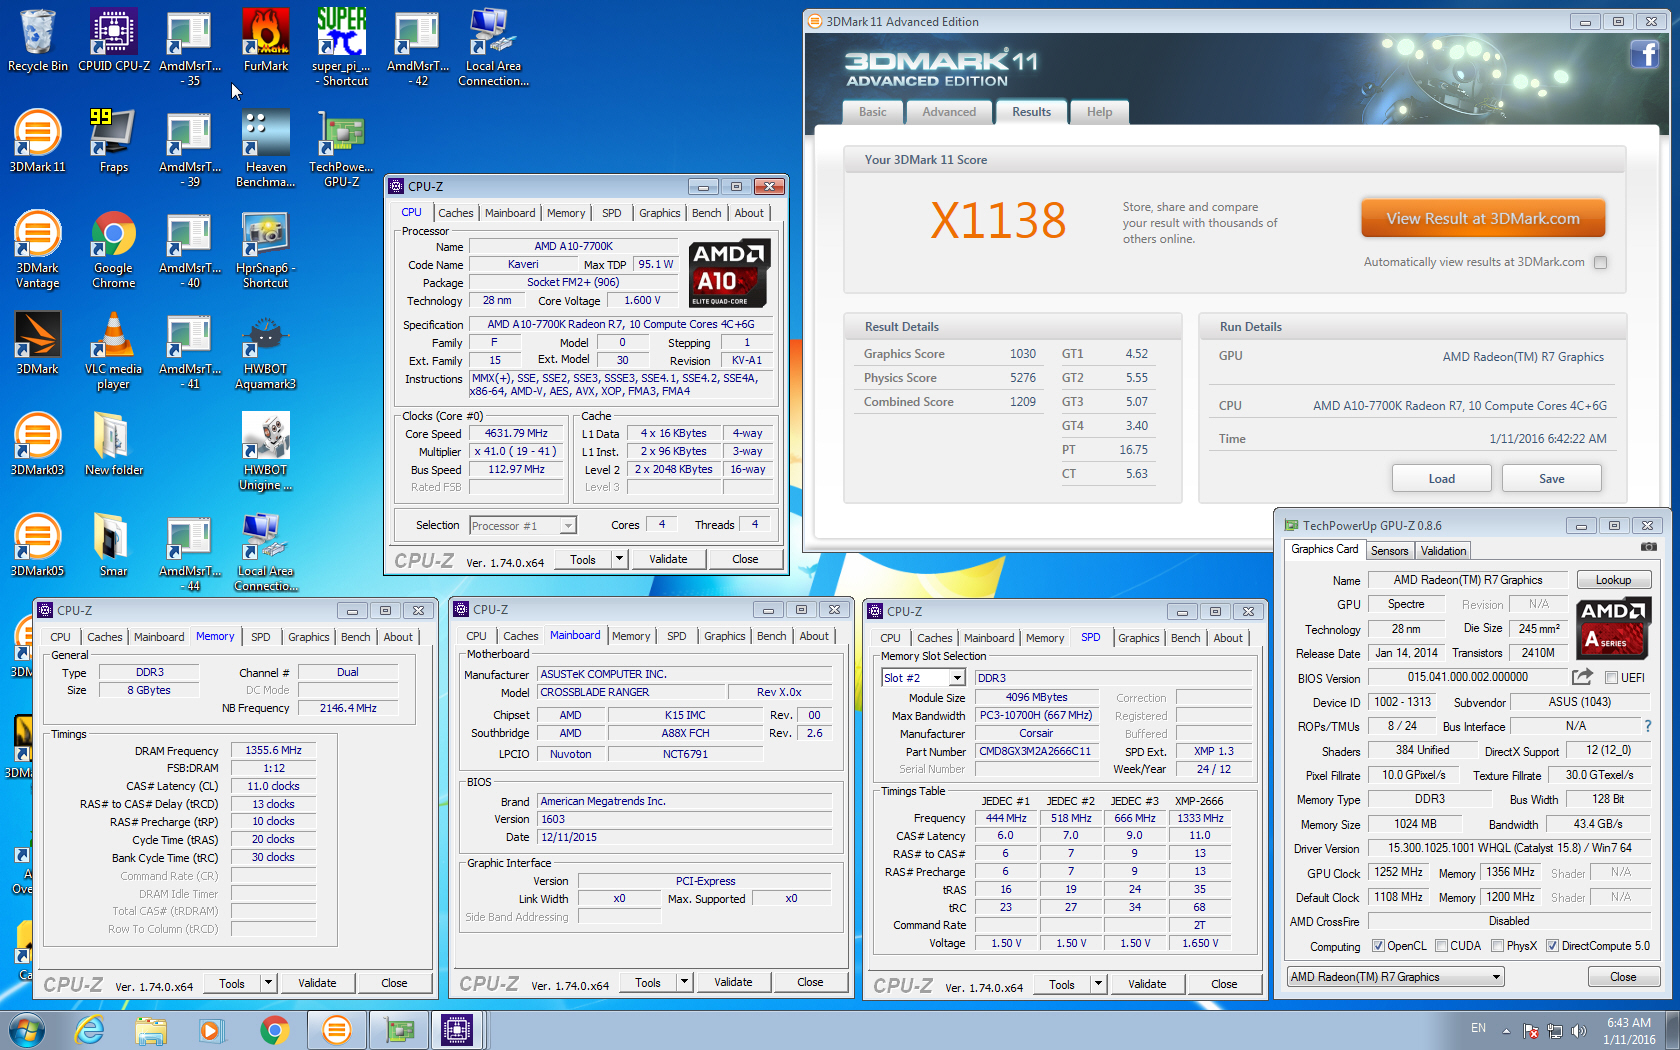Open Slot #2 memory slot dropdown
Image resolution: width=1680 pixels, height=1050 pixels.
(x=922, y=678)
